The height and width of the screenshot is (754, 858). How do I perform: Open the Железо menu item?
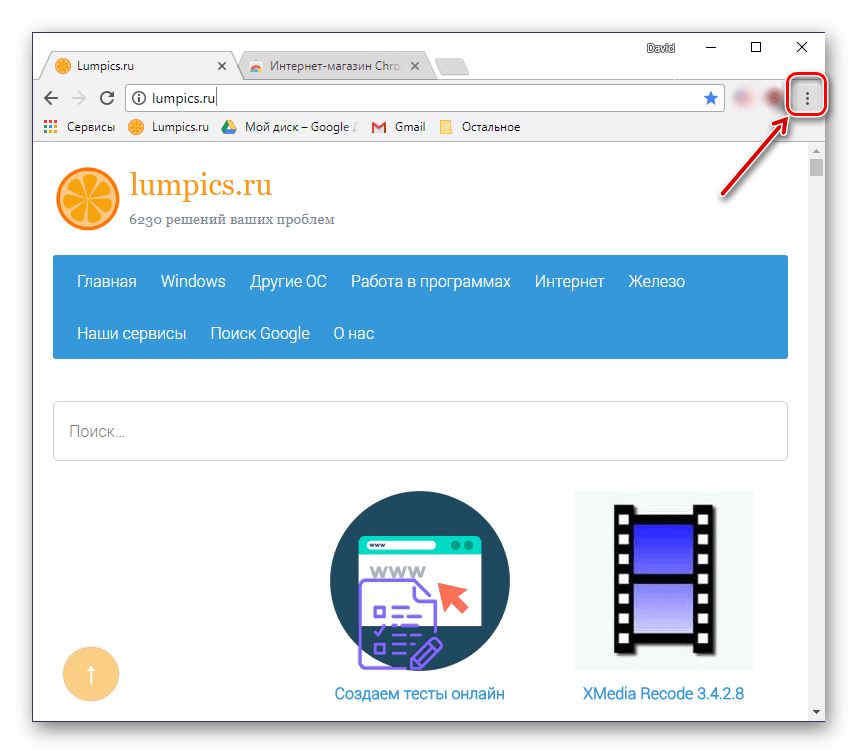(656, 281)
